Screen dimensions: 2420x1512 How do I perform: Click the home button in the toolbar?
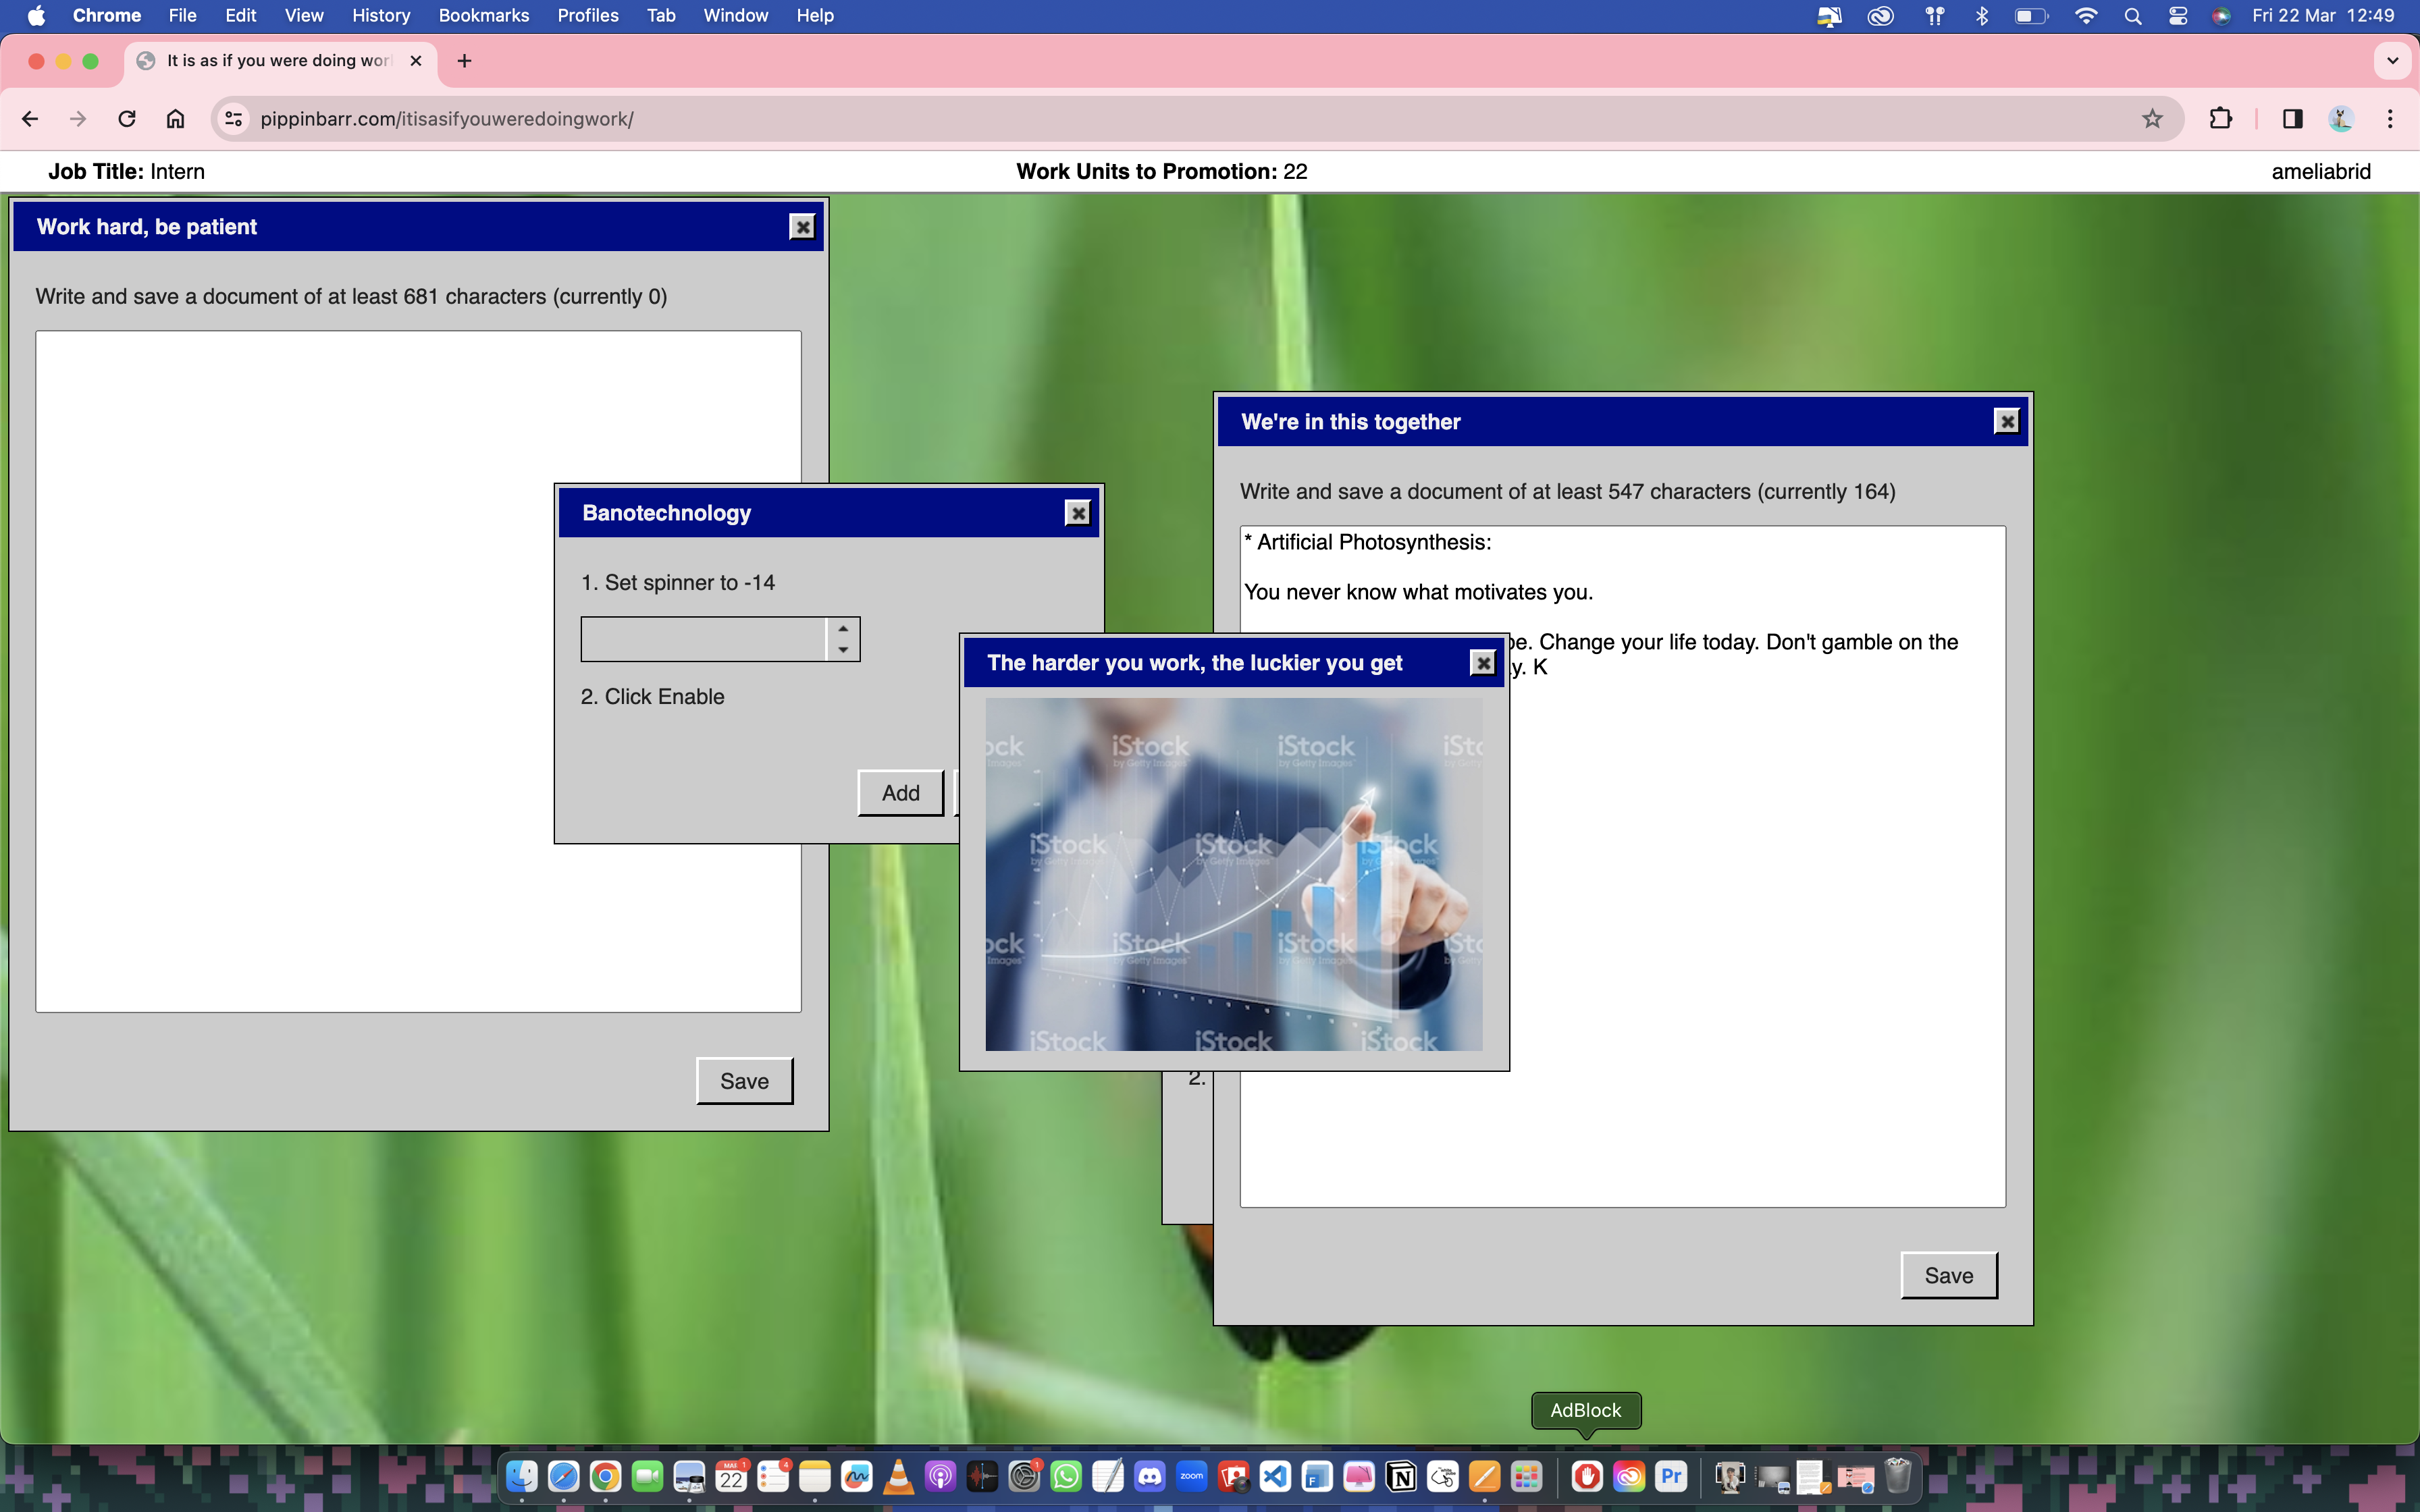pos(175,119)
